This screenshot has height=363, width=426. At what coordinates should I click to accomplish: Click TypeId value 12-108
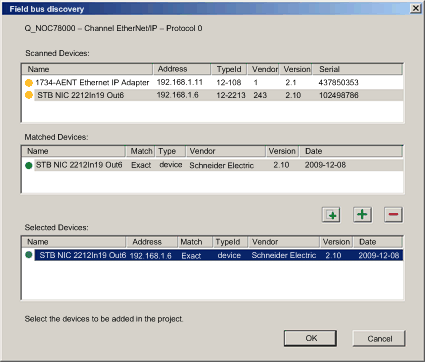coord(229,82)
